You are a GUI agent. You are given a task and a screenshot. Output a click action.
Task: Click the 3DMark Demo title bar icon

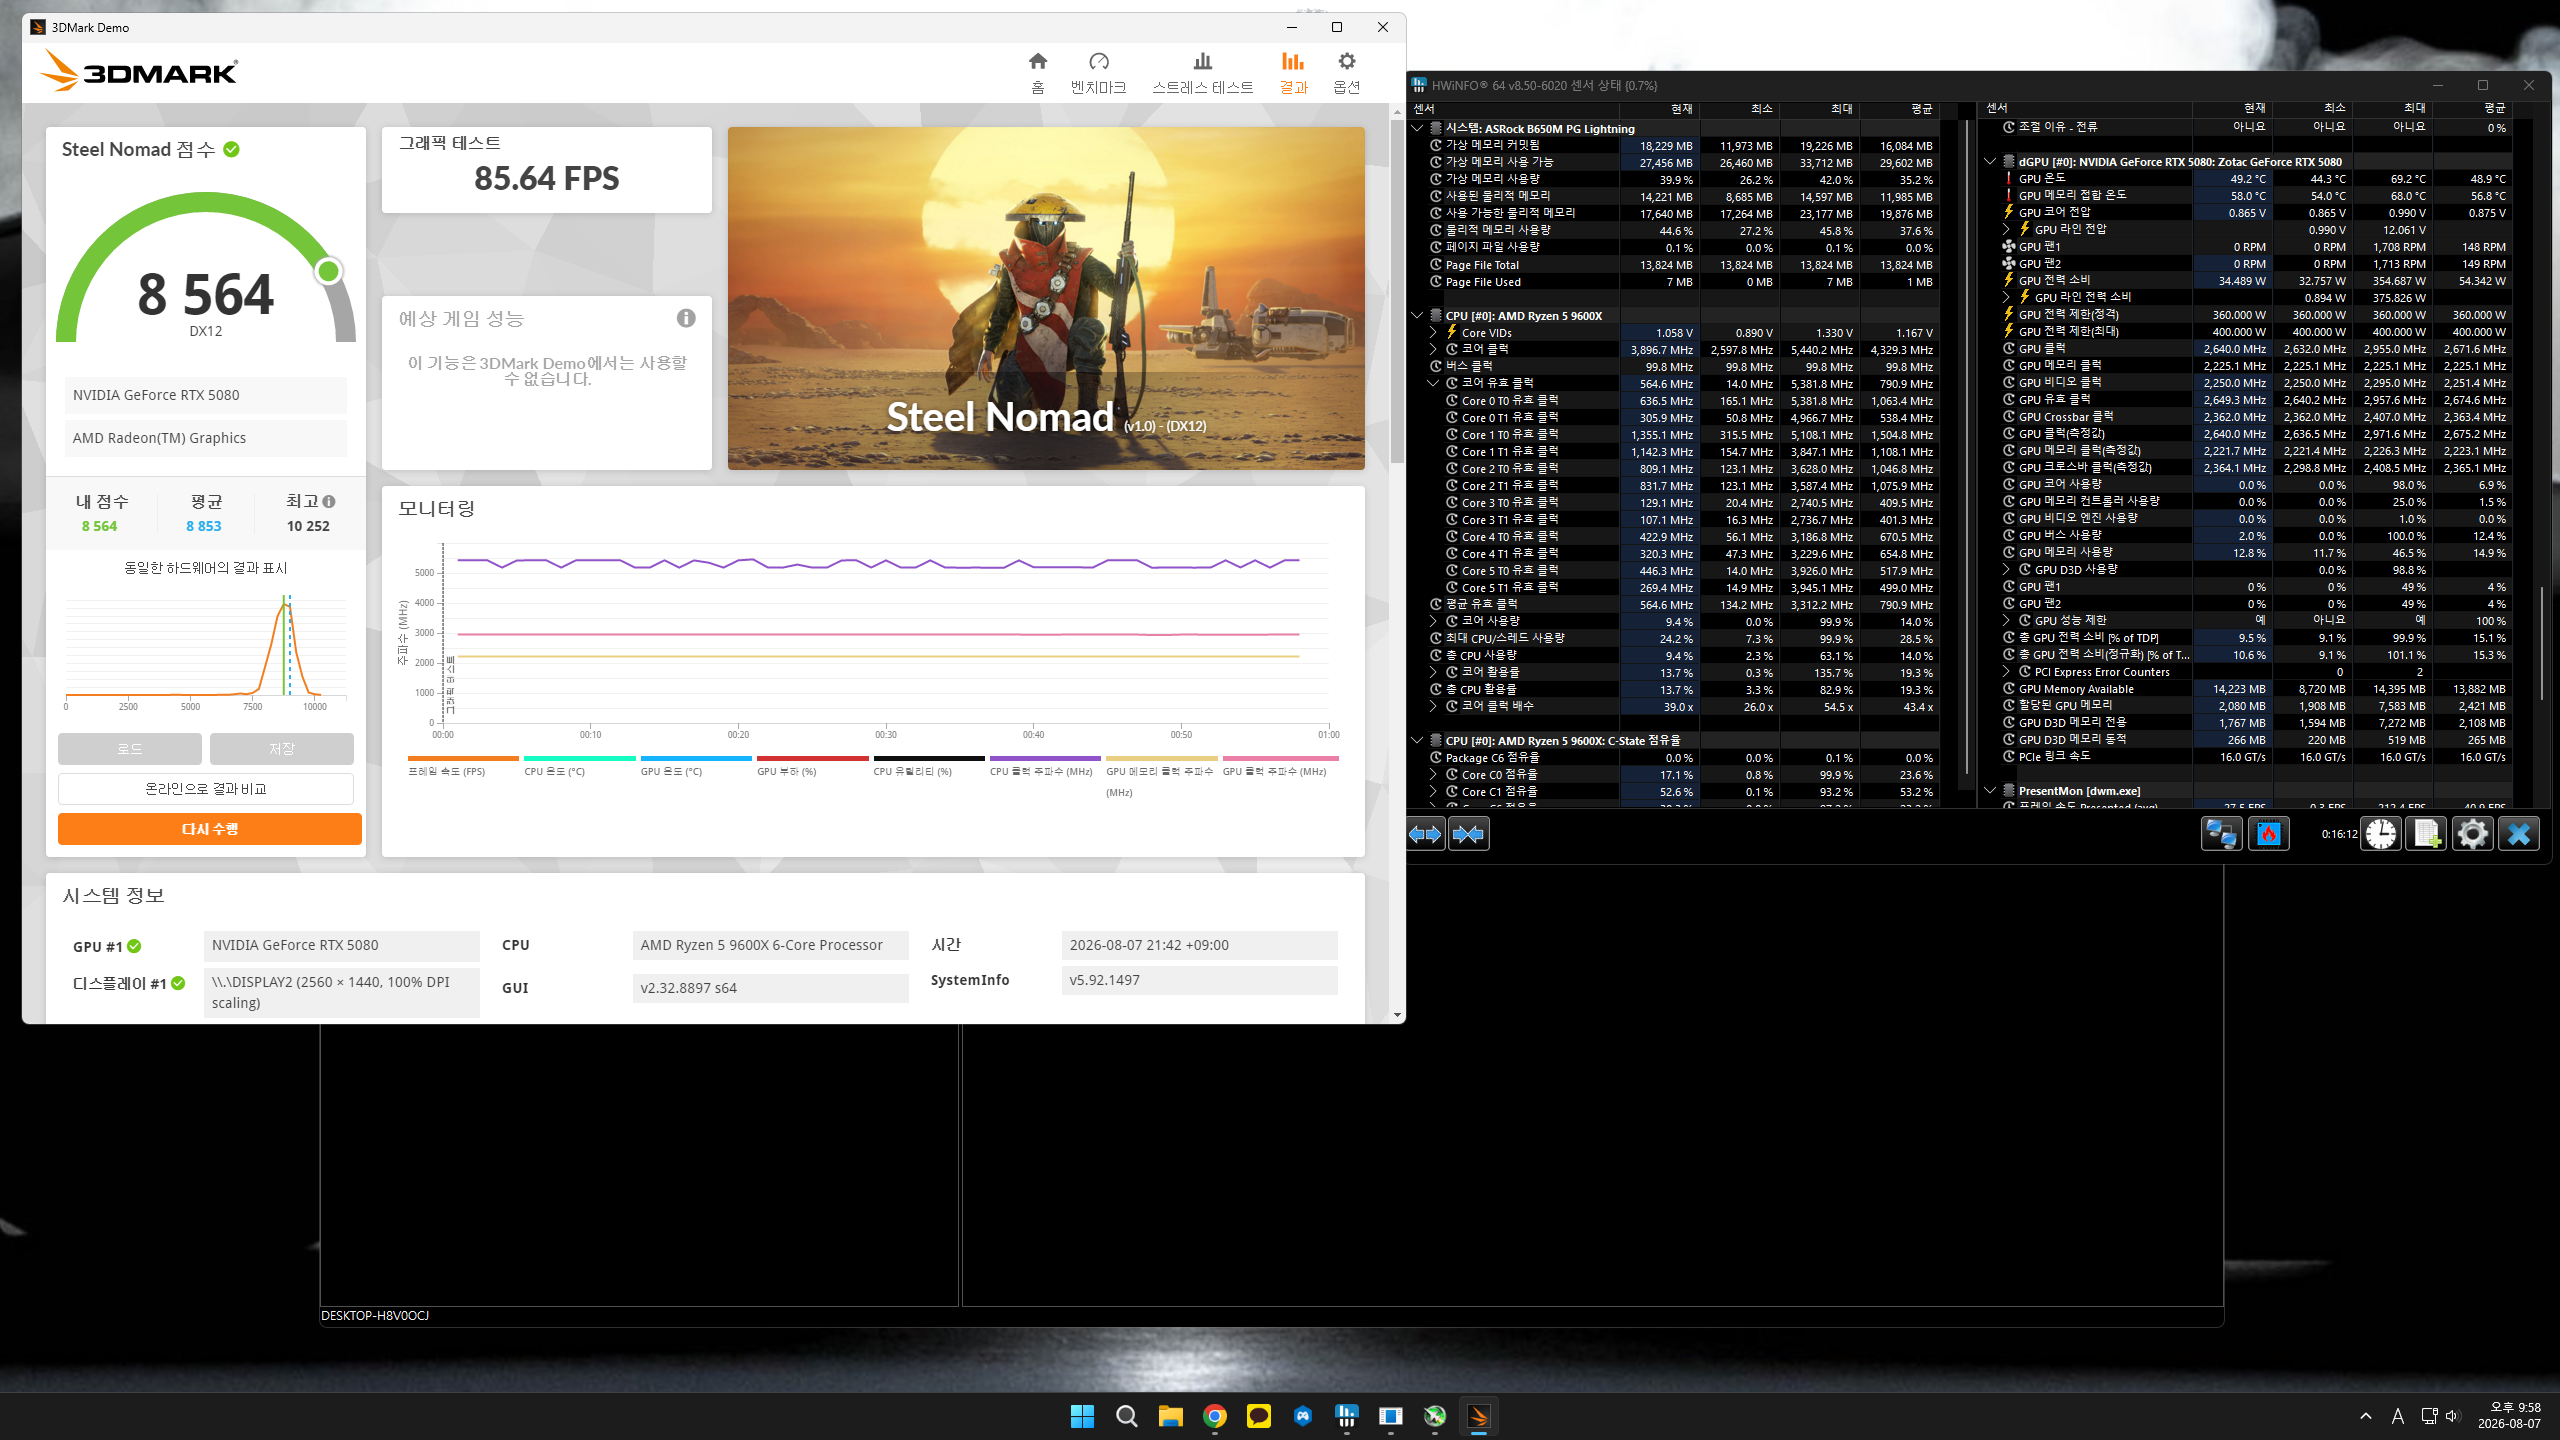point(38,27)
